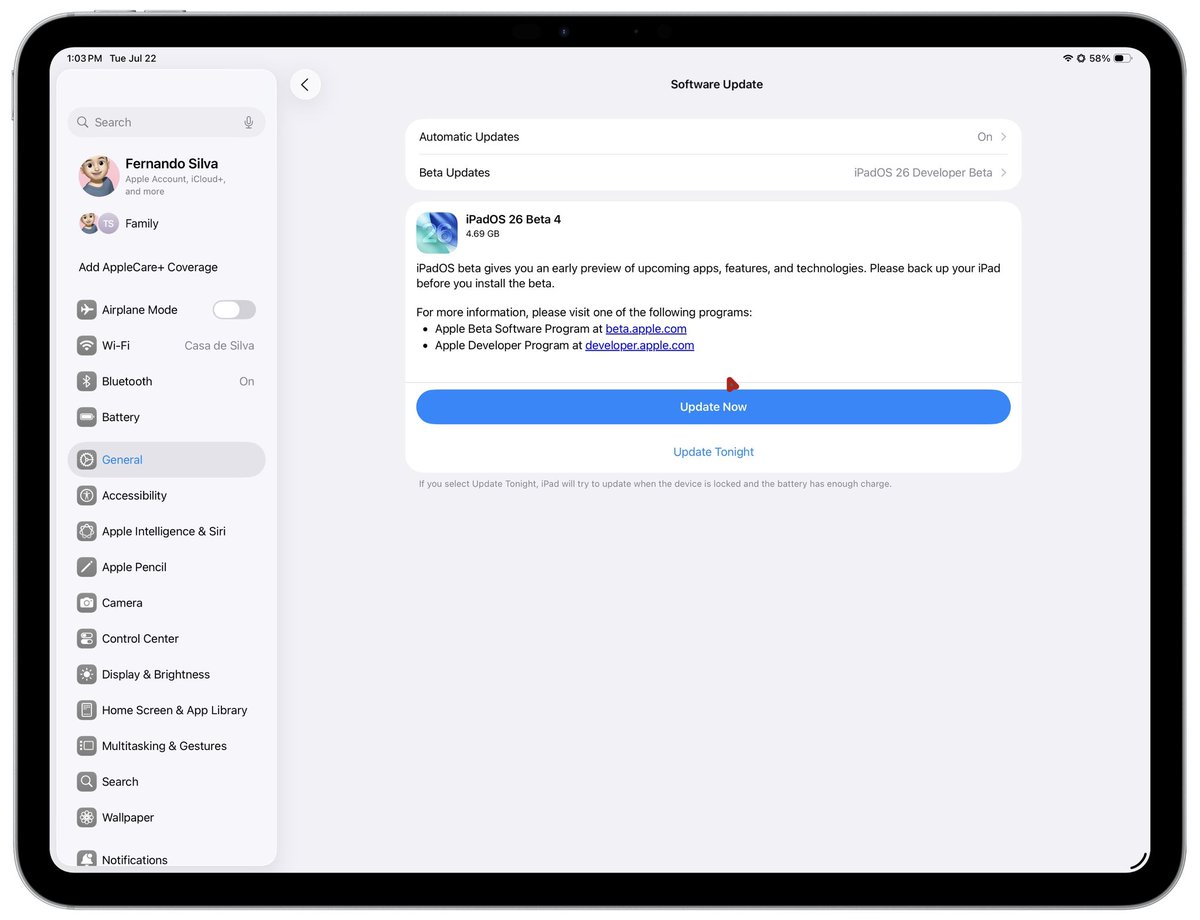Click Update Tonight
Screen dimensions: 1200x920
(x=713, y=452)
